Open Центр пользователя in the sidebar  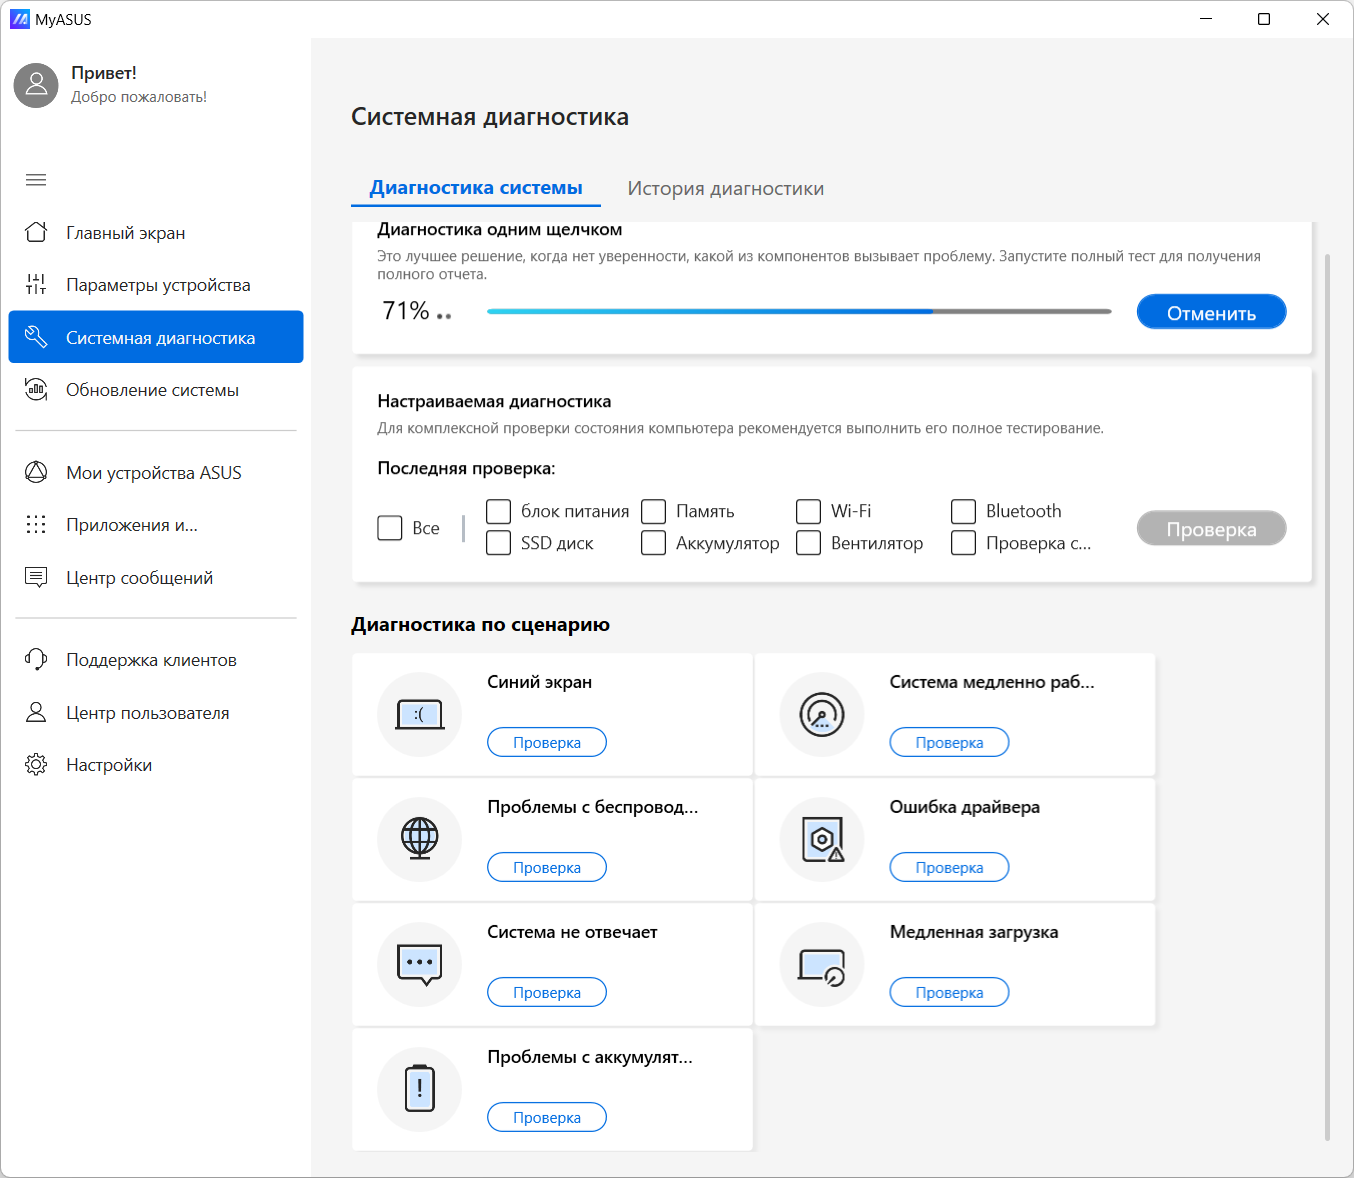148,713
